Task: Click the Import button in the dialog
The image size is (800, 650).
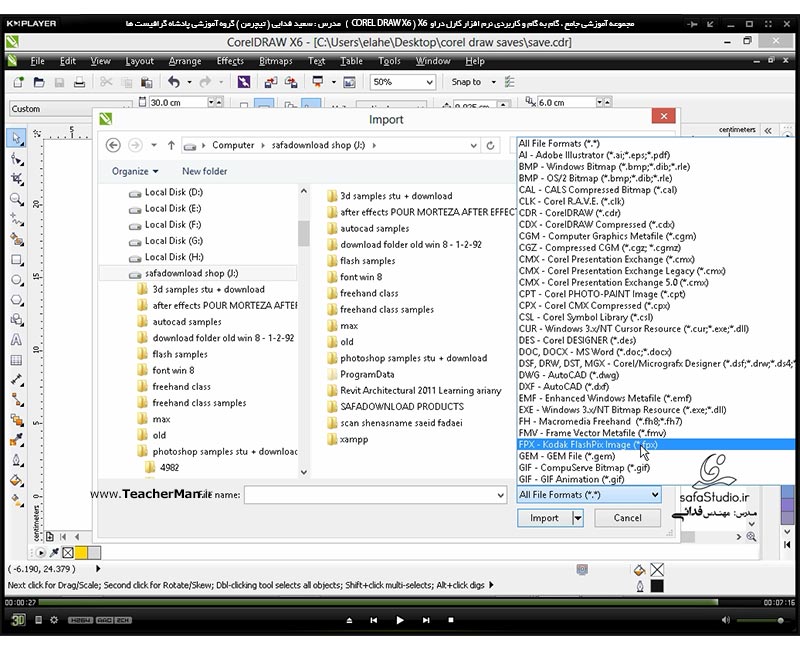Action: (x=544, y=518)
